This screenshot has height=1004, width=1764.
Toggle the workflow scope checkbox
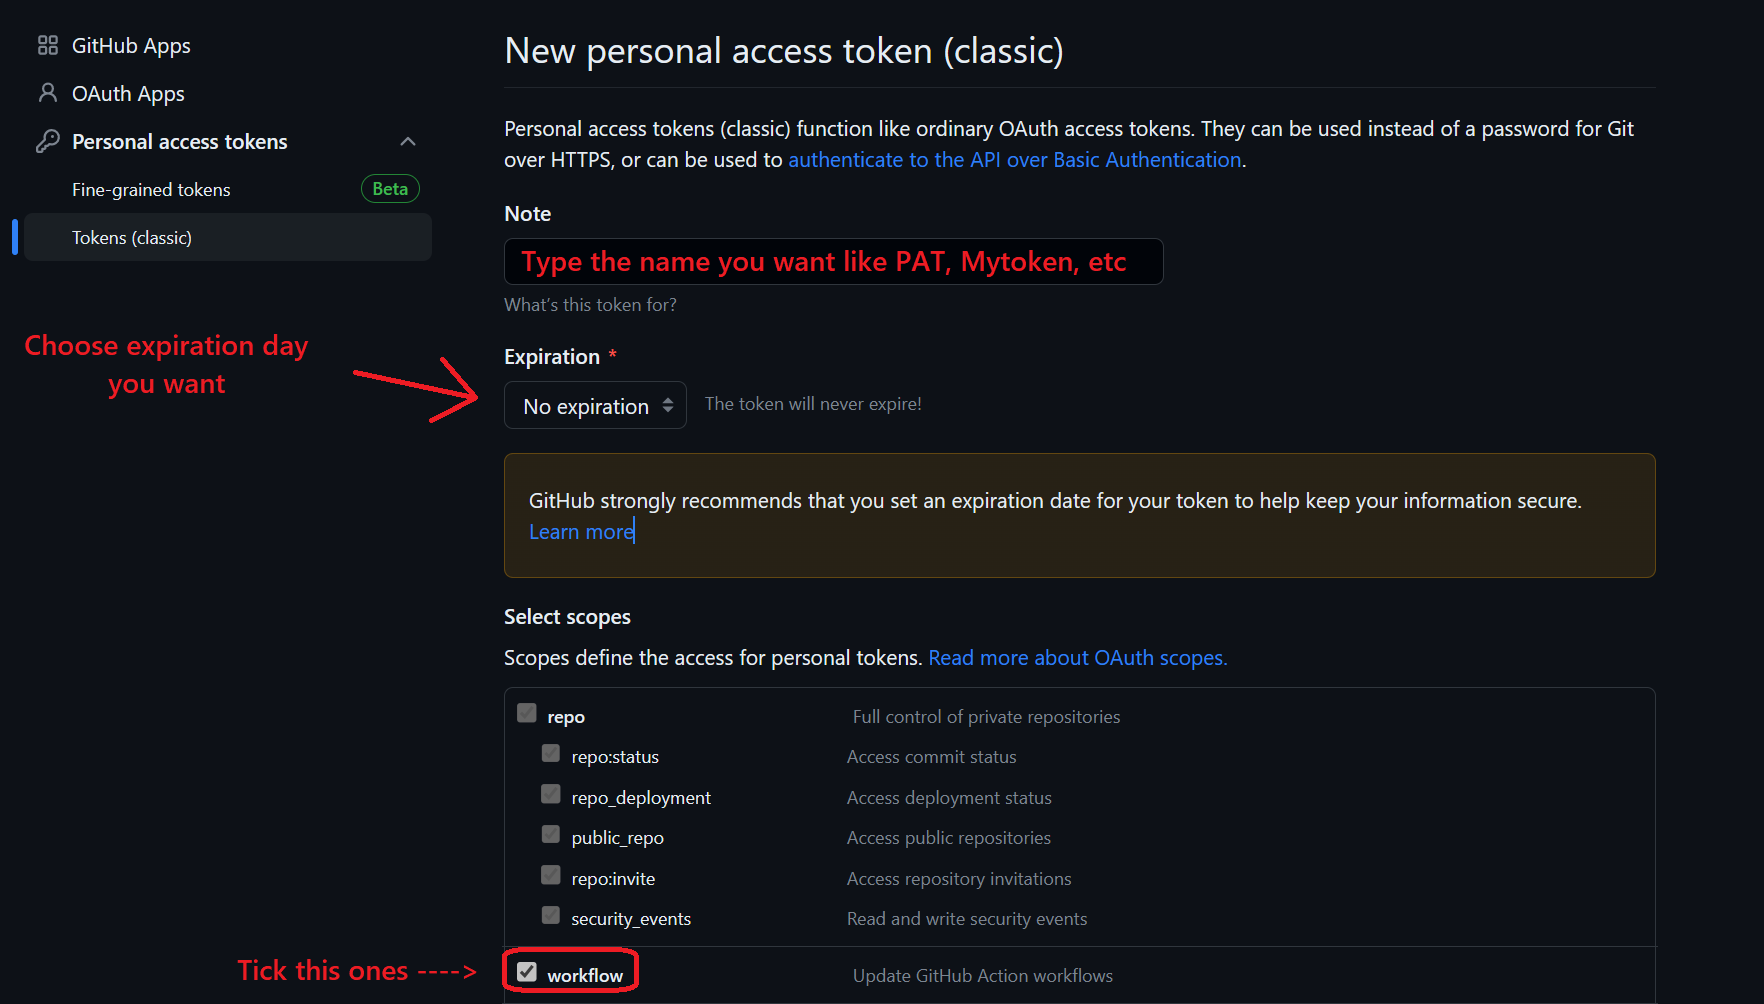point(527,972)
